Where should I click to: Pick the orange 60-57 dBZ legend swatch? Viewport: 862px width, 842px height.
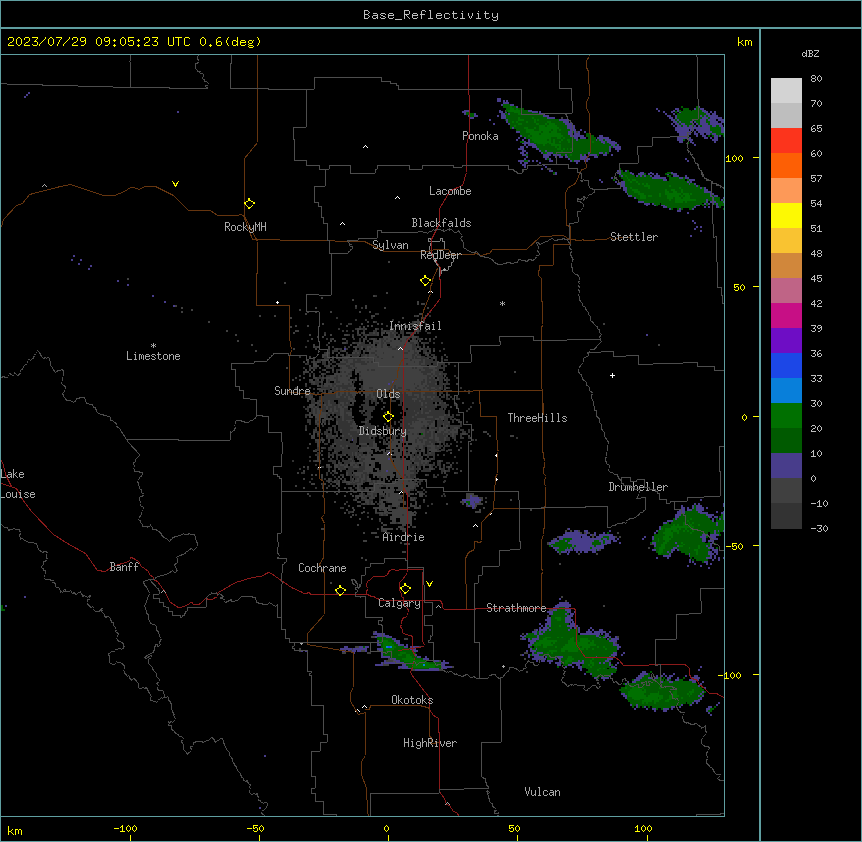click(x=786, y=165)
